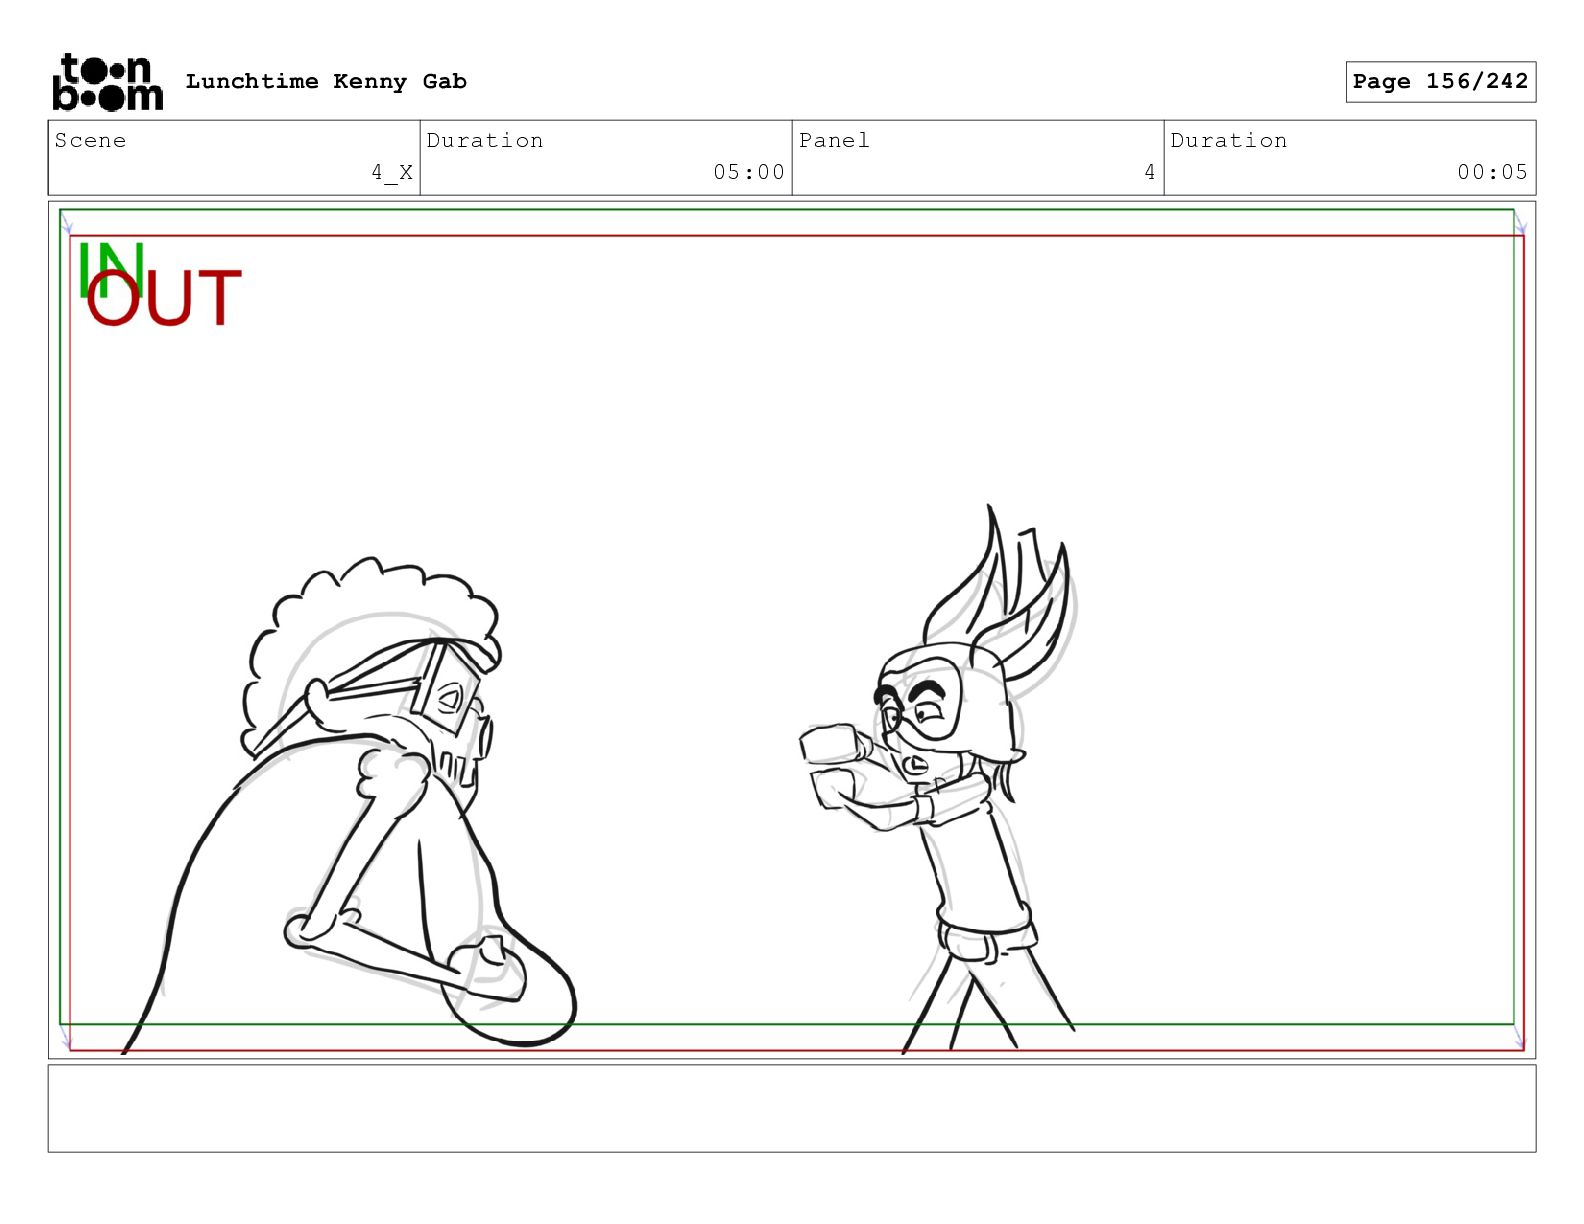Click the 'Scene' header label
Viewport: 1584px width, 1224px height.
coord(90,141)
